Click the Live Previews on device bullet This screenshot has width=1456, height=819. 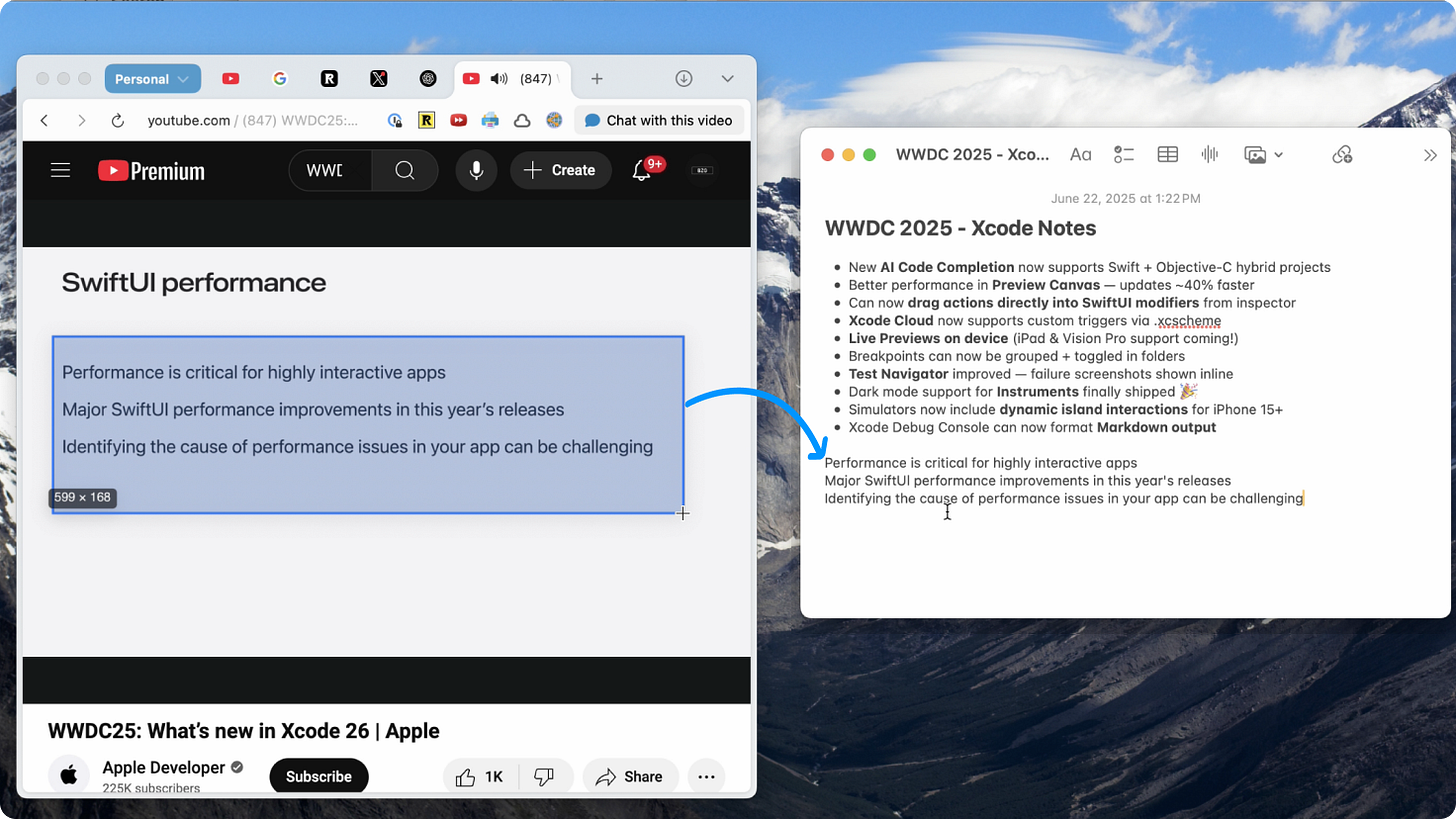pyautogui.click(x=1043, y=338)
